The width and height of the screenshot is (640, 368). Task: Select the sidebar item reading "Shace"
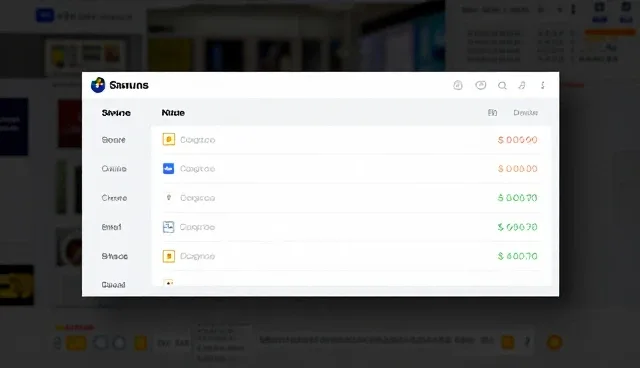pyautogui.click(x=115, y=256)
